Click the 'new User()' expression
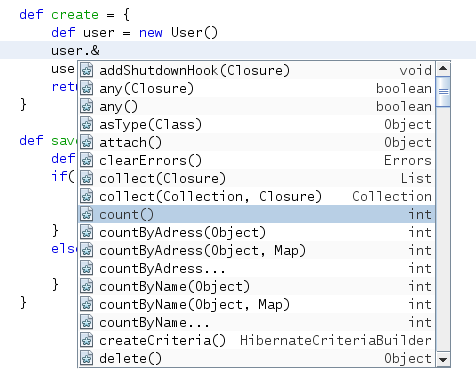 (x=178, y=33)
